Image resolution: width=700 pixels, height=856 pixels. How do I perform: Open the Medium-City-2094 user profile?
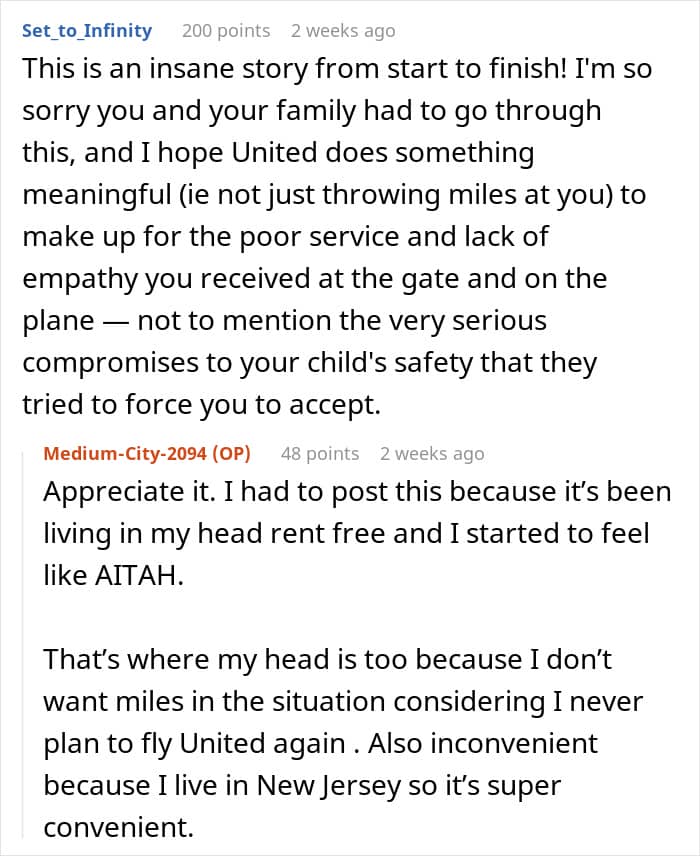pyautogui.click(x=125, y=453)
